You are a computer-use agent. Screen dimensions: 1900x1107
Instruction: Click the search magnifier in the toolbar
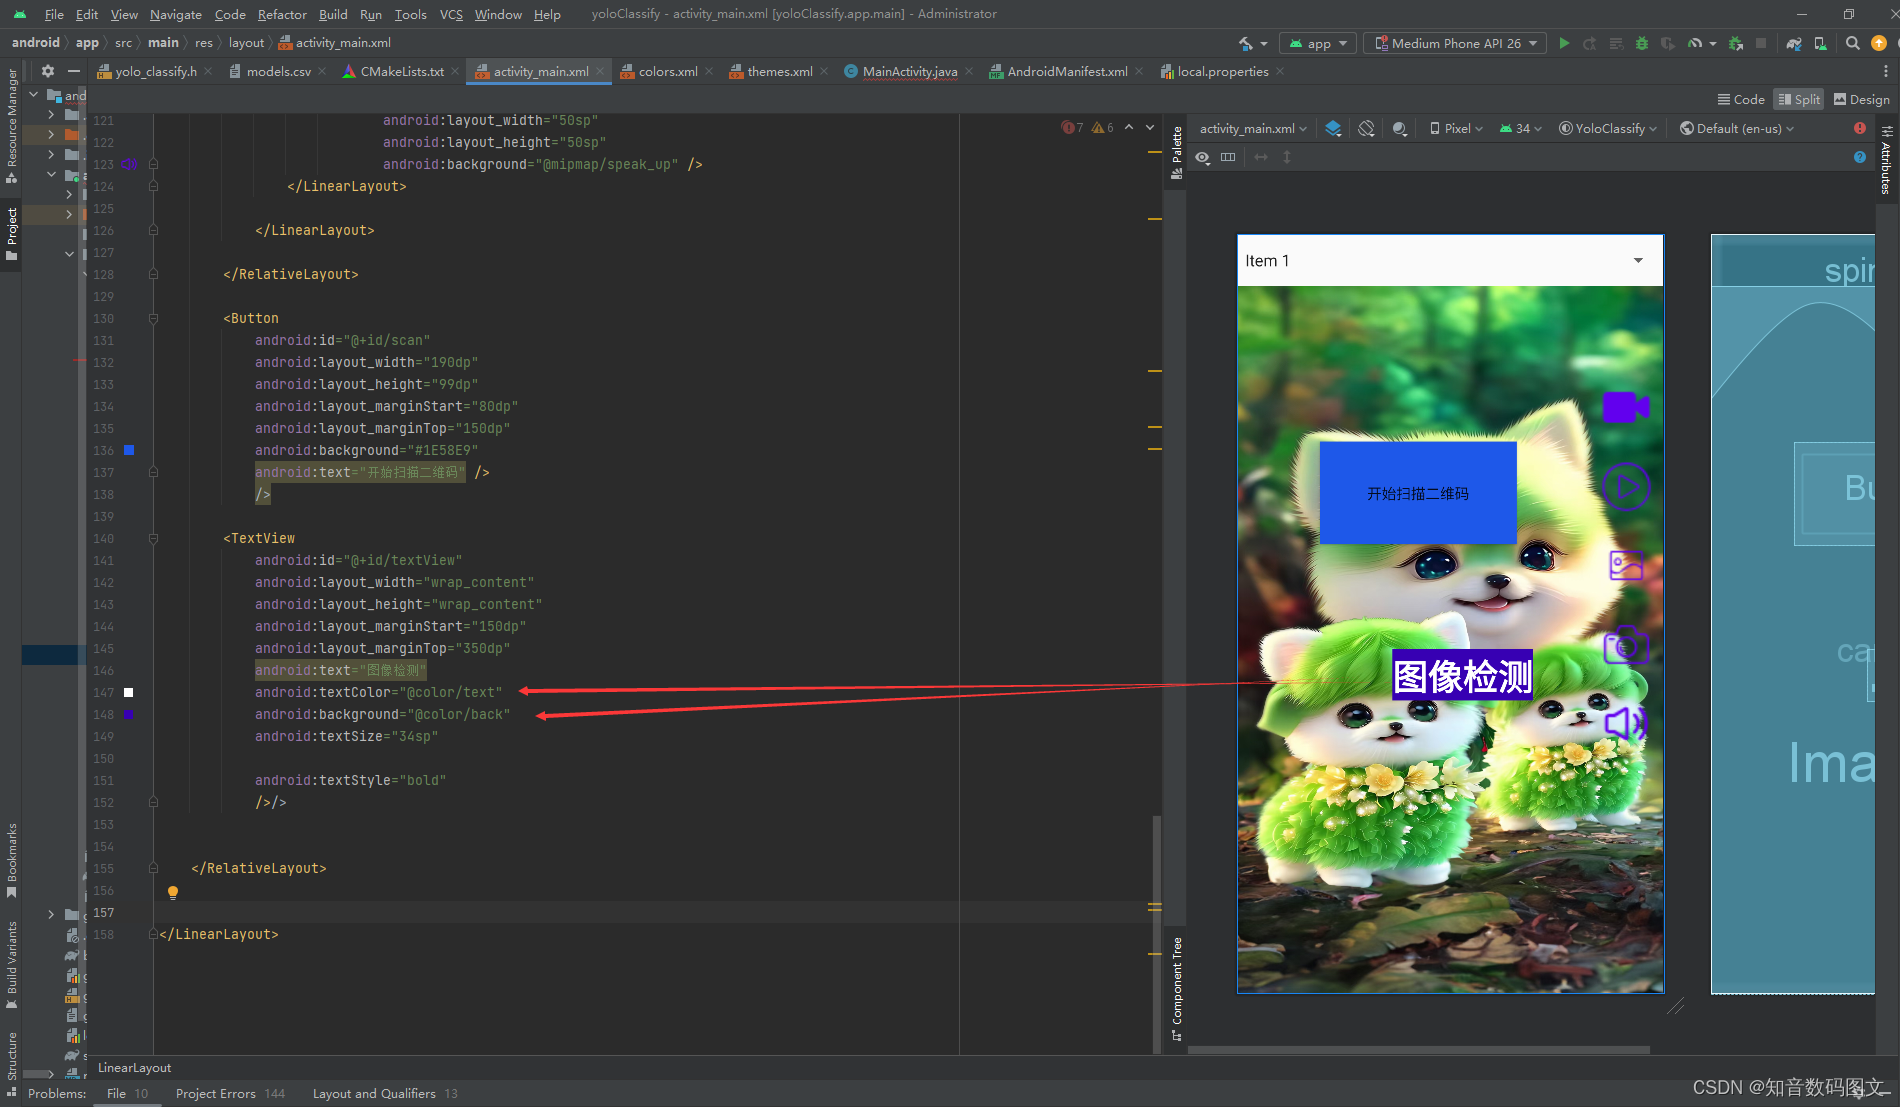1852,43
